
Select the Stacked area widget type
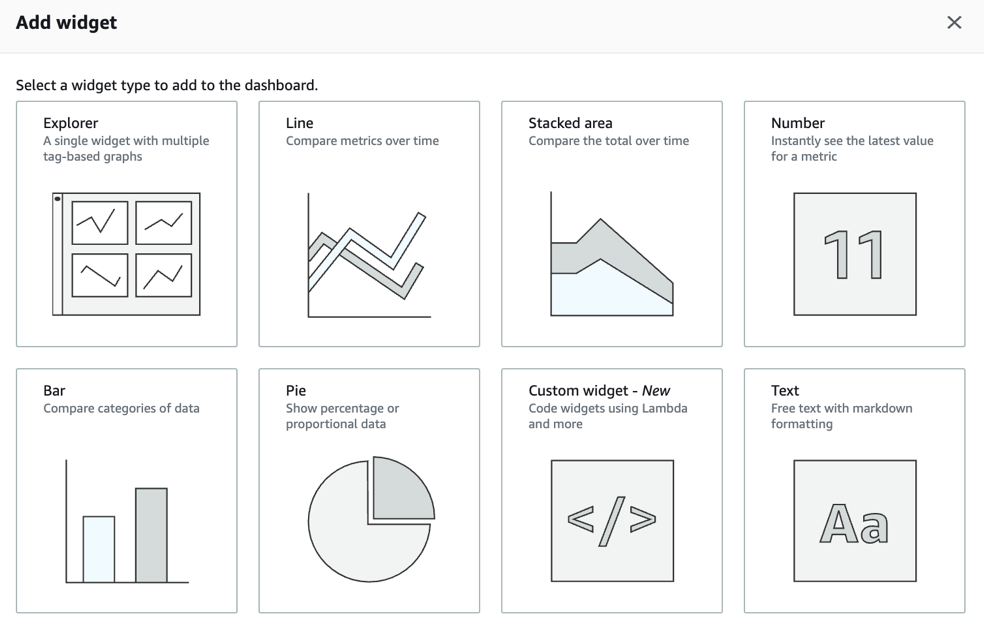pyautogui.click(x=611, y=222)
